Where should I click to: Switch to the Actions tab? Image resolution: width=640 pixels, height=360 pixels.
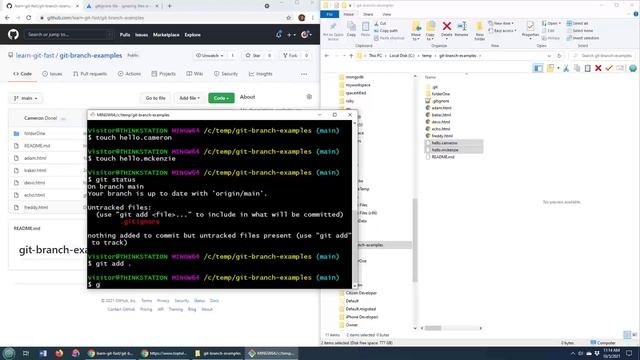pos(129,74)
